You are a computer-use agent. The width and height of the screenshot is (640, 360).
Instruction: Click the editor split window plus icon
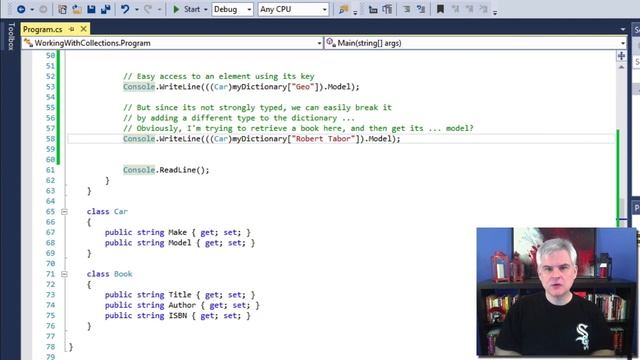pyautogui.click(x=621, y=56)
